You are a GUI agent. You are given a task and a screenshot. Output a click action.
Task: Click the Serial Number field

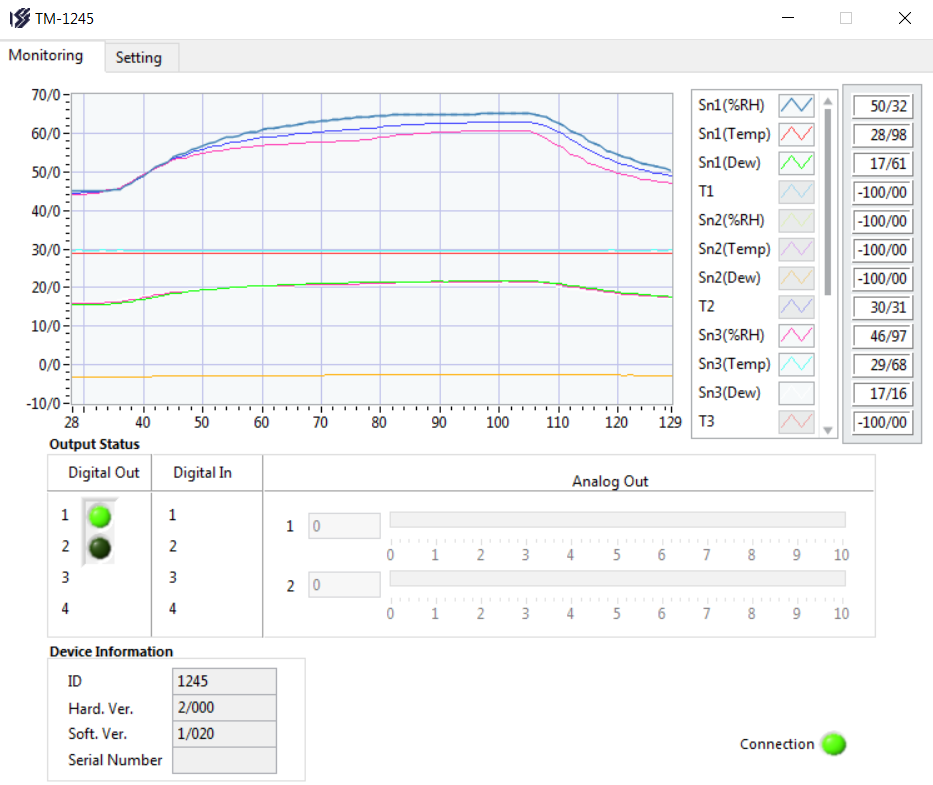pos(224,760)
